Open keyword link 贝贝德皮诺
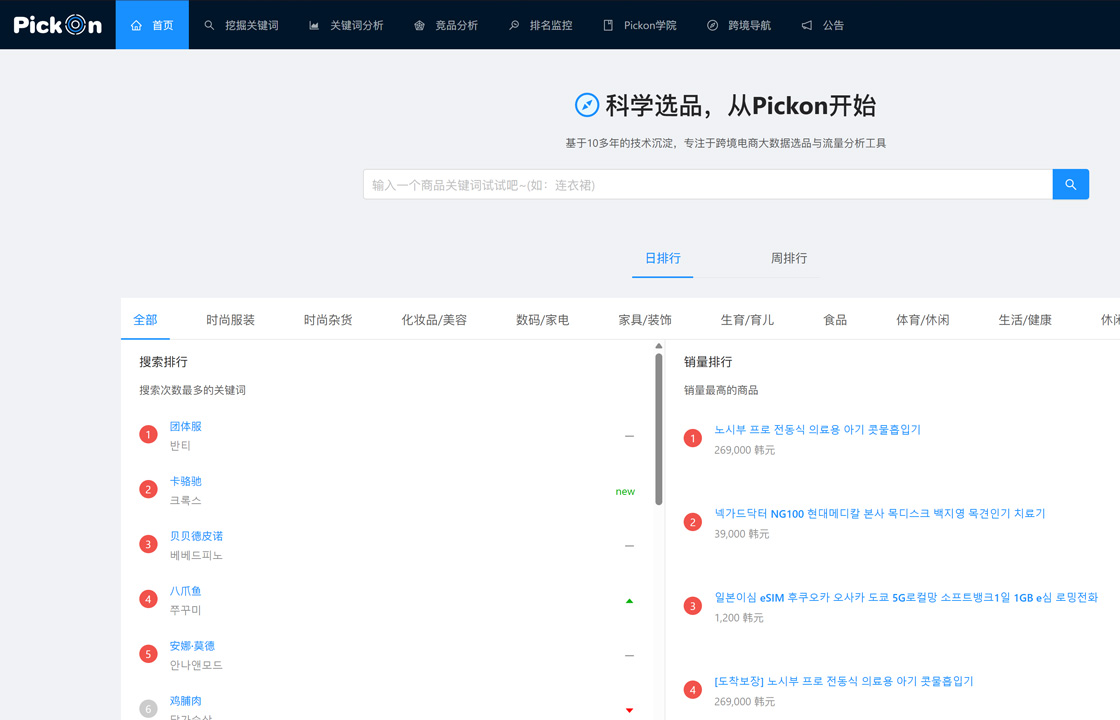 [x=196, y=536]
